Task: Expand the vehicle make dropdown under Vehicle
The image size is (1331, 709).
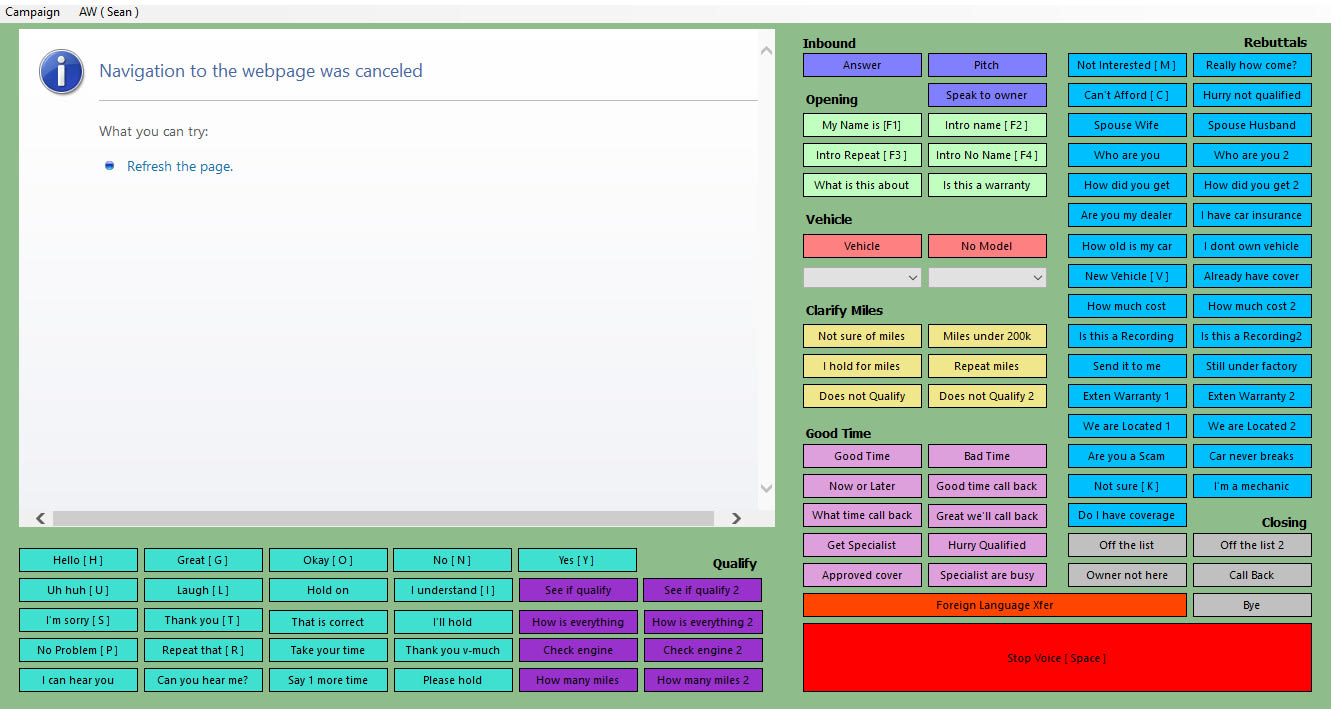Action: (x=862, y=278)
